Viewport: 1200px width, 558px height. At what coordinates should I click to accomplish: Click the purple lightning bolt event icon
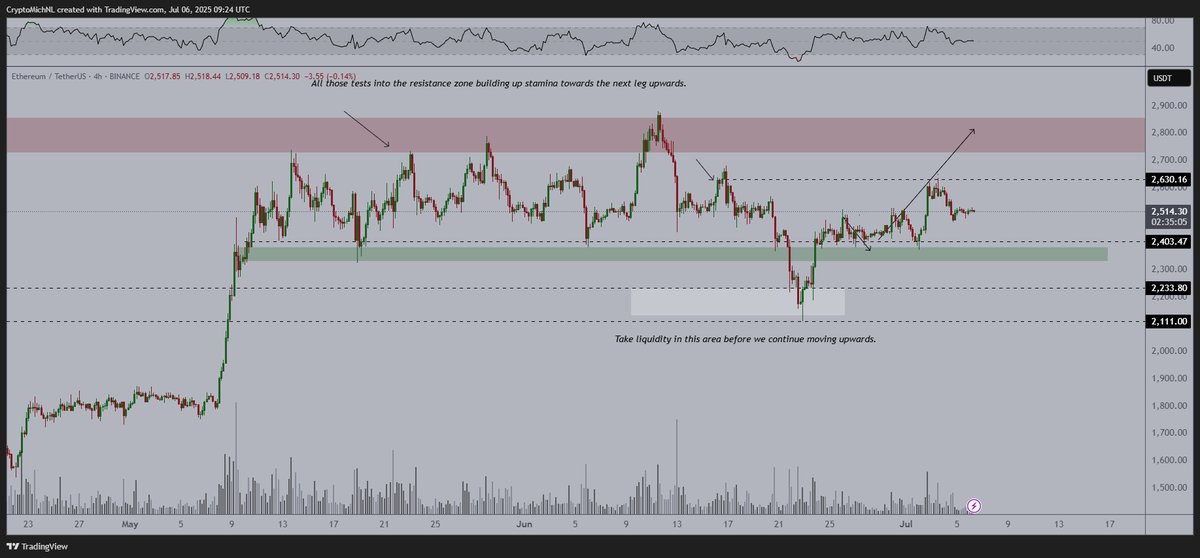click(973, 506)
